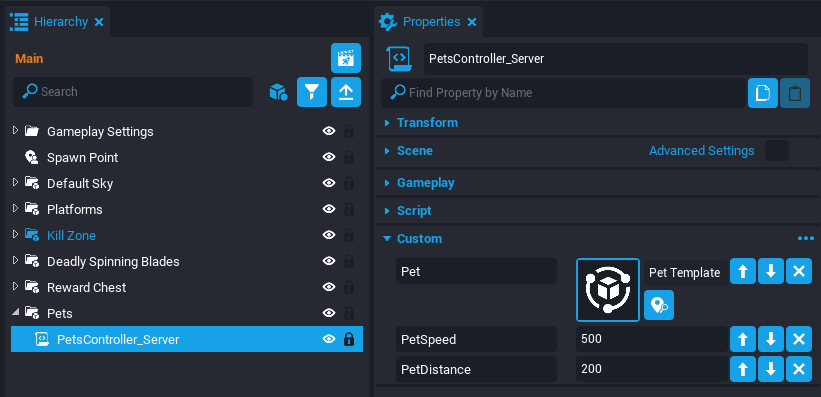Move the PetDistance property up
The height and width of the screenshot is (397, 821).
[x=742, y=369]
